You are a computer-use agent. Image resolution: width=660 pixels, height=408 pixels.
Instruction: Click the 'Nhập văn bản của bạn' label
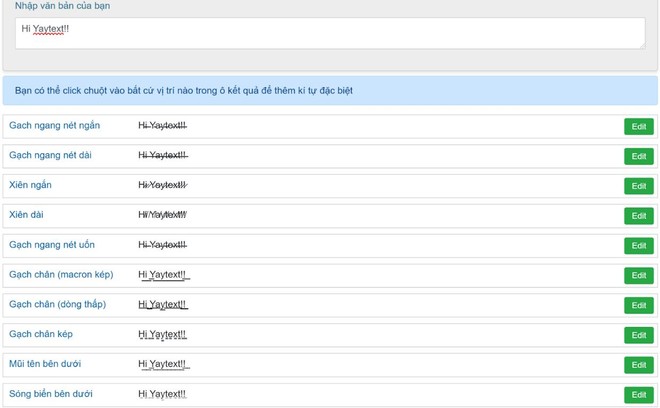click(62, 6)
